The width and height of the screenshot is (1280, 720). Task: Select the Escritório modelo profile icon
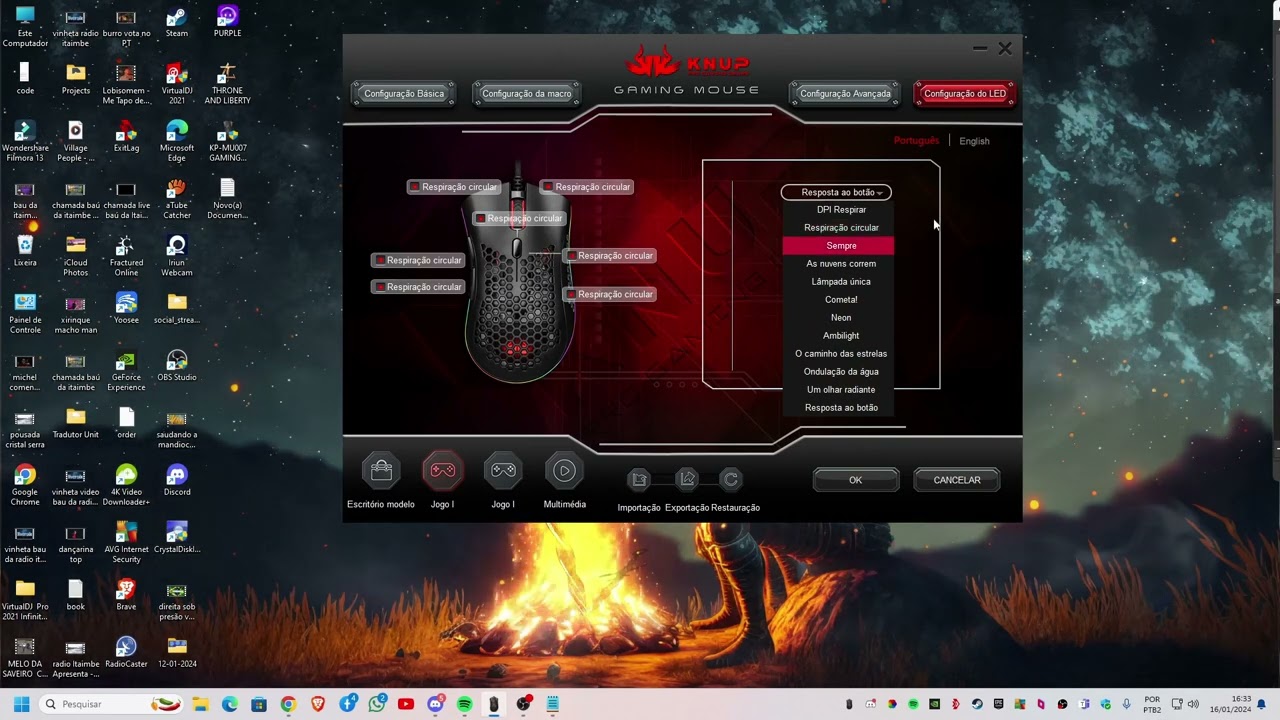click(381, 471)
